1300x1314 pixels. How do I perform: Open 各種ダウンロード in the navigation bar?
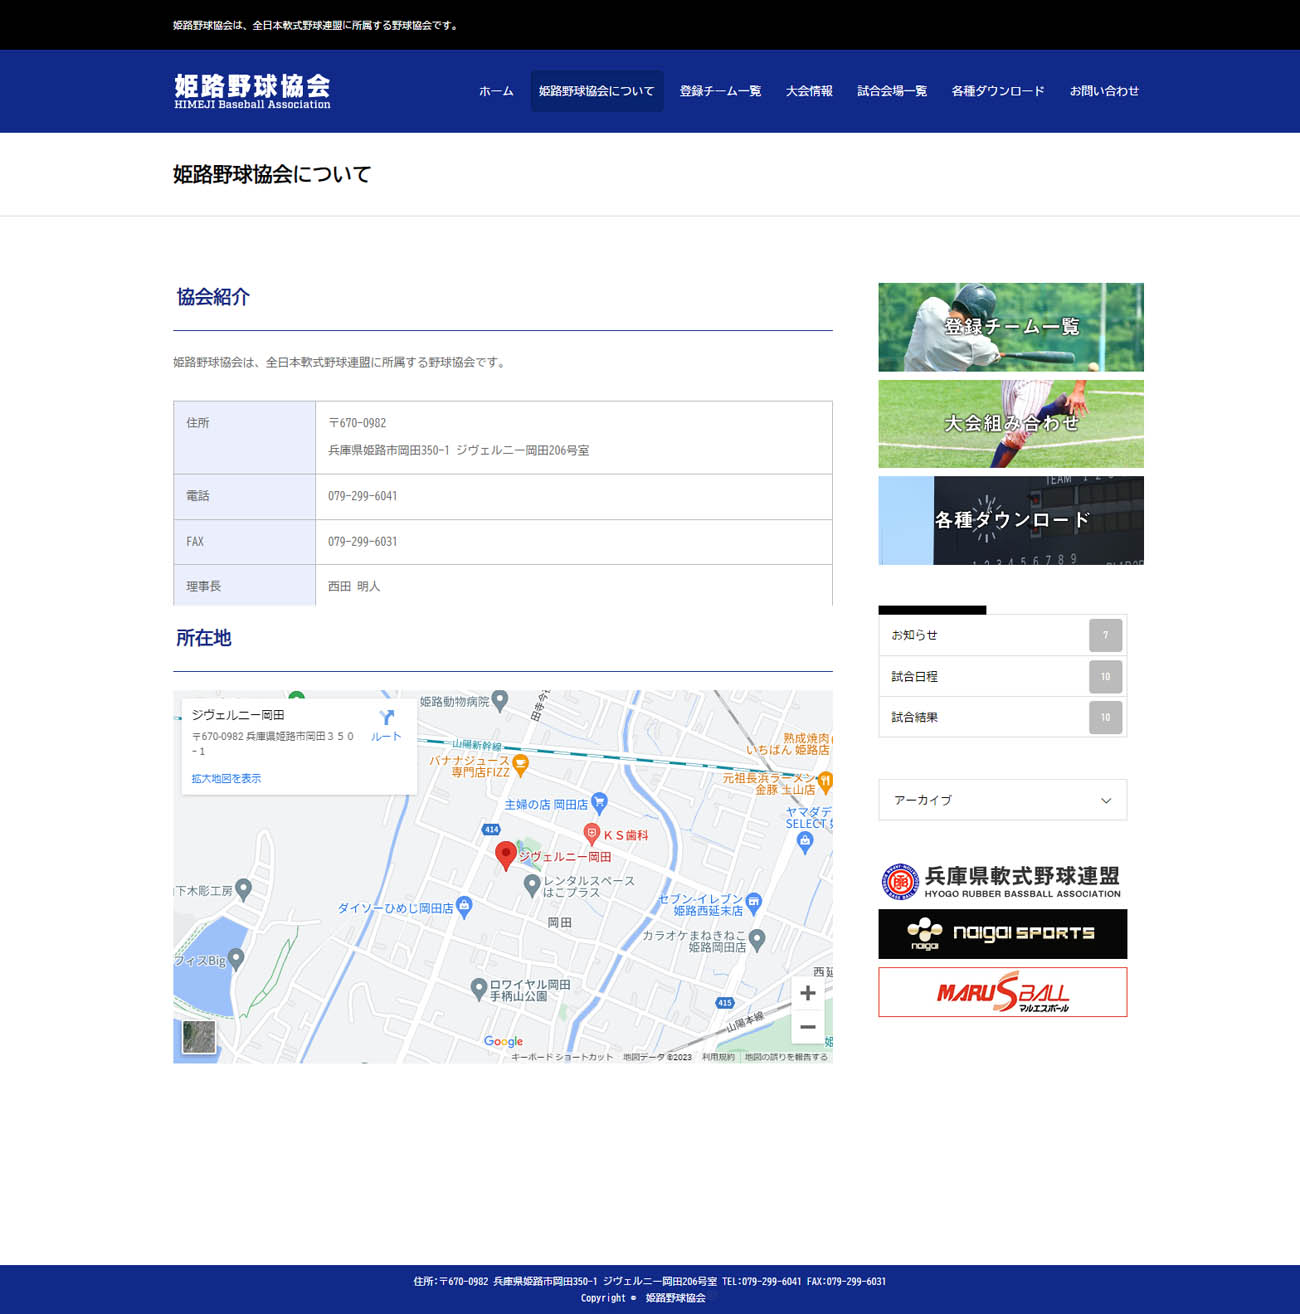[998, 91]
